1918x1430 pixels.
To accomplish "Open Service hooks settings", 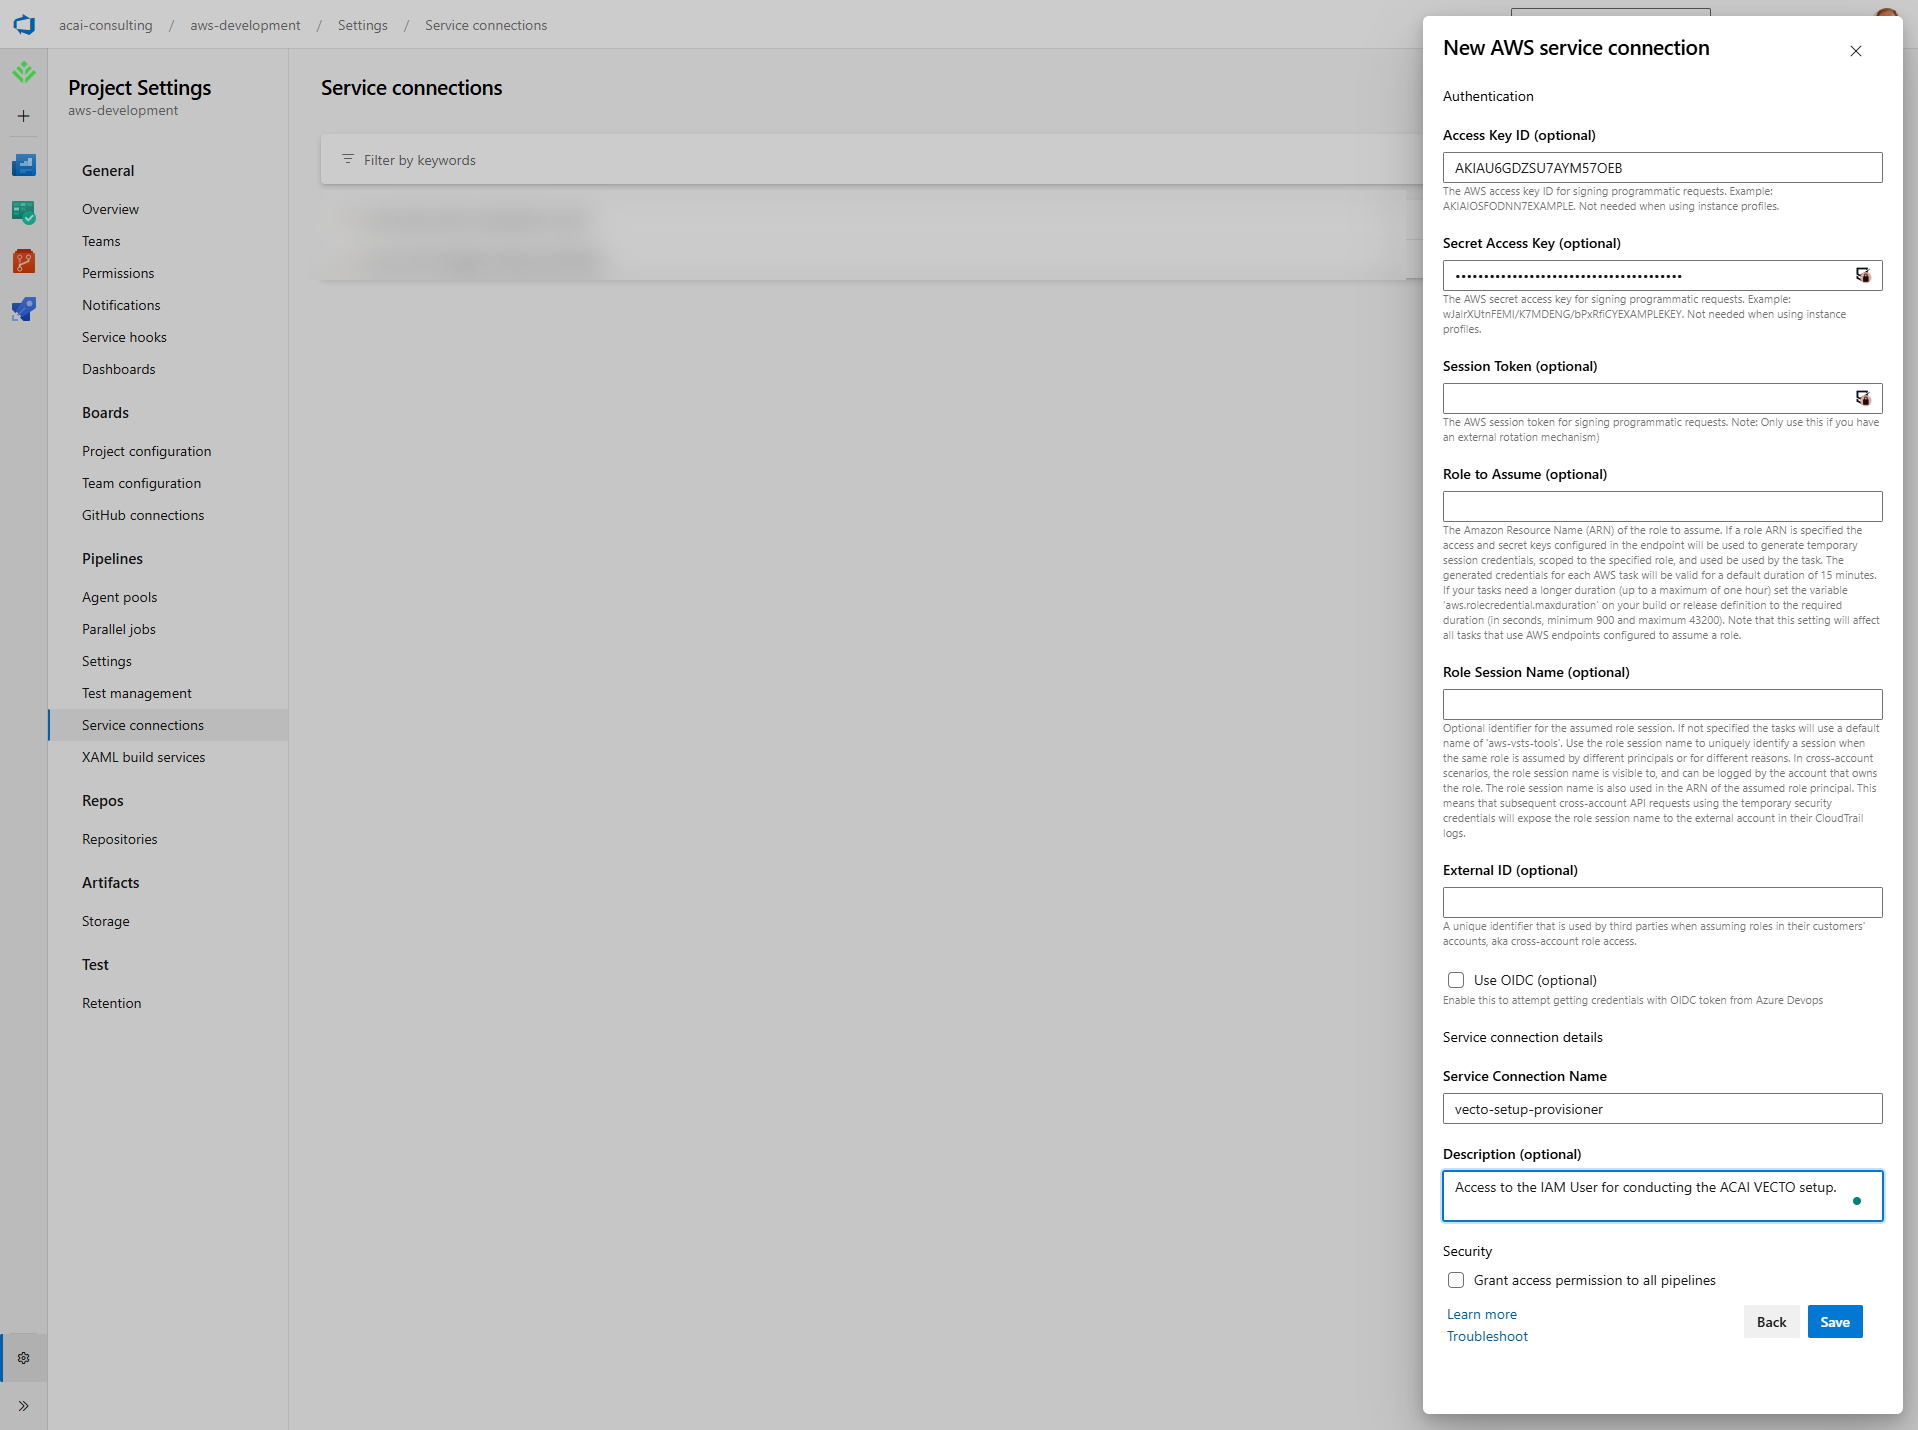I will click(x=124, y=337).
